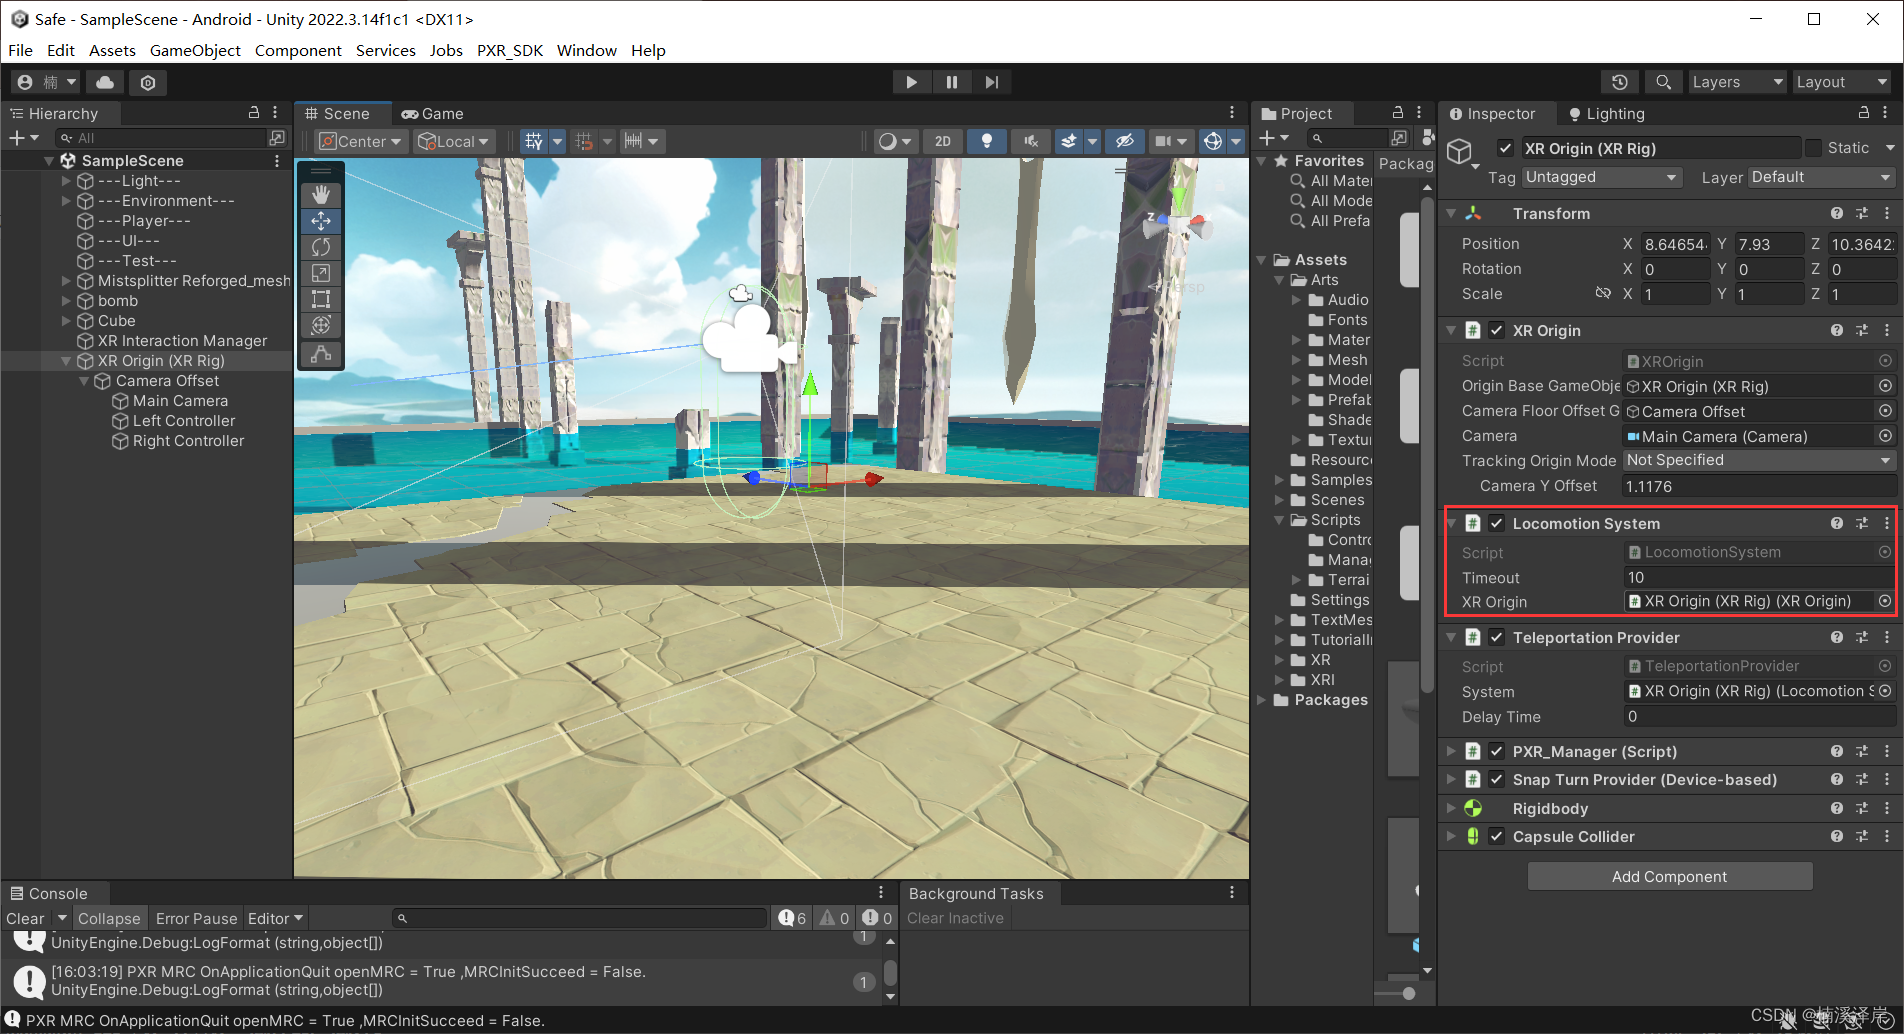1904x1034 pixels.
Task: Select the Rotate tool
Action: tap(321, 246)
